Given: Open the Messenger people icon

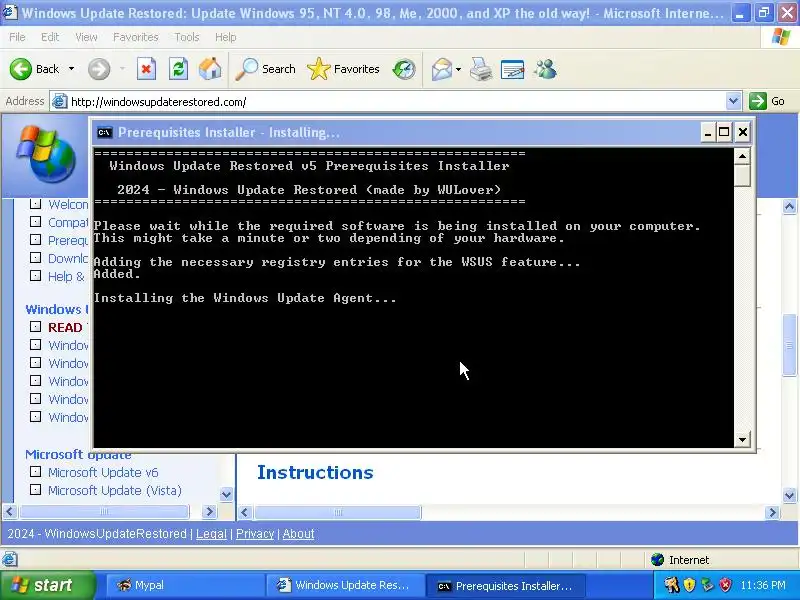Looking at the screenshot, I should tap(545, 69).
